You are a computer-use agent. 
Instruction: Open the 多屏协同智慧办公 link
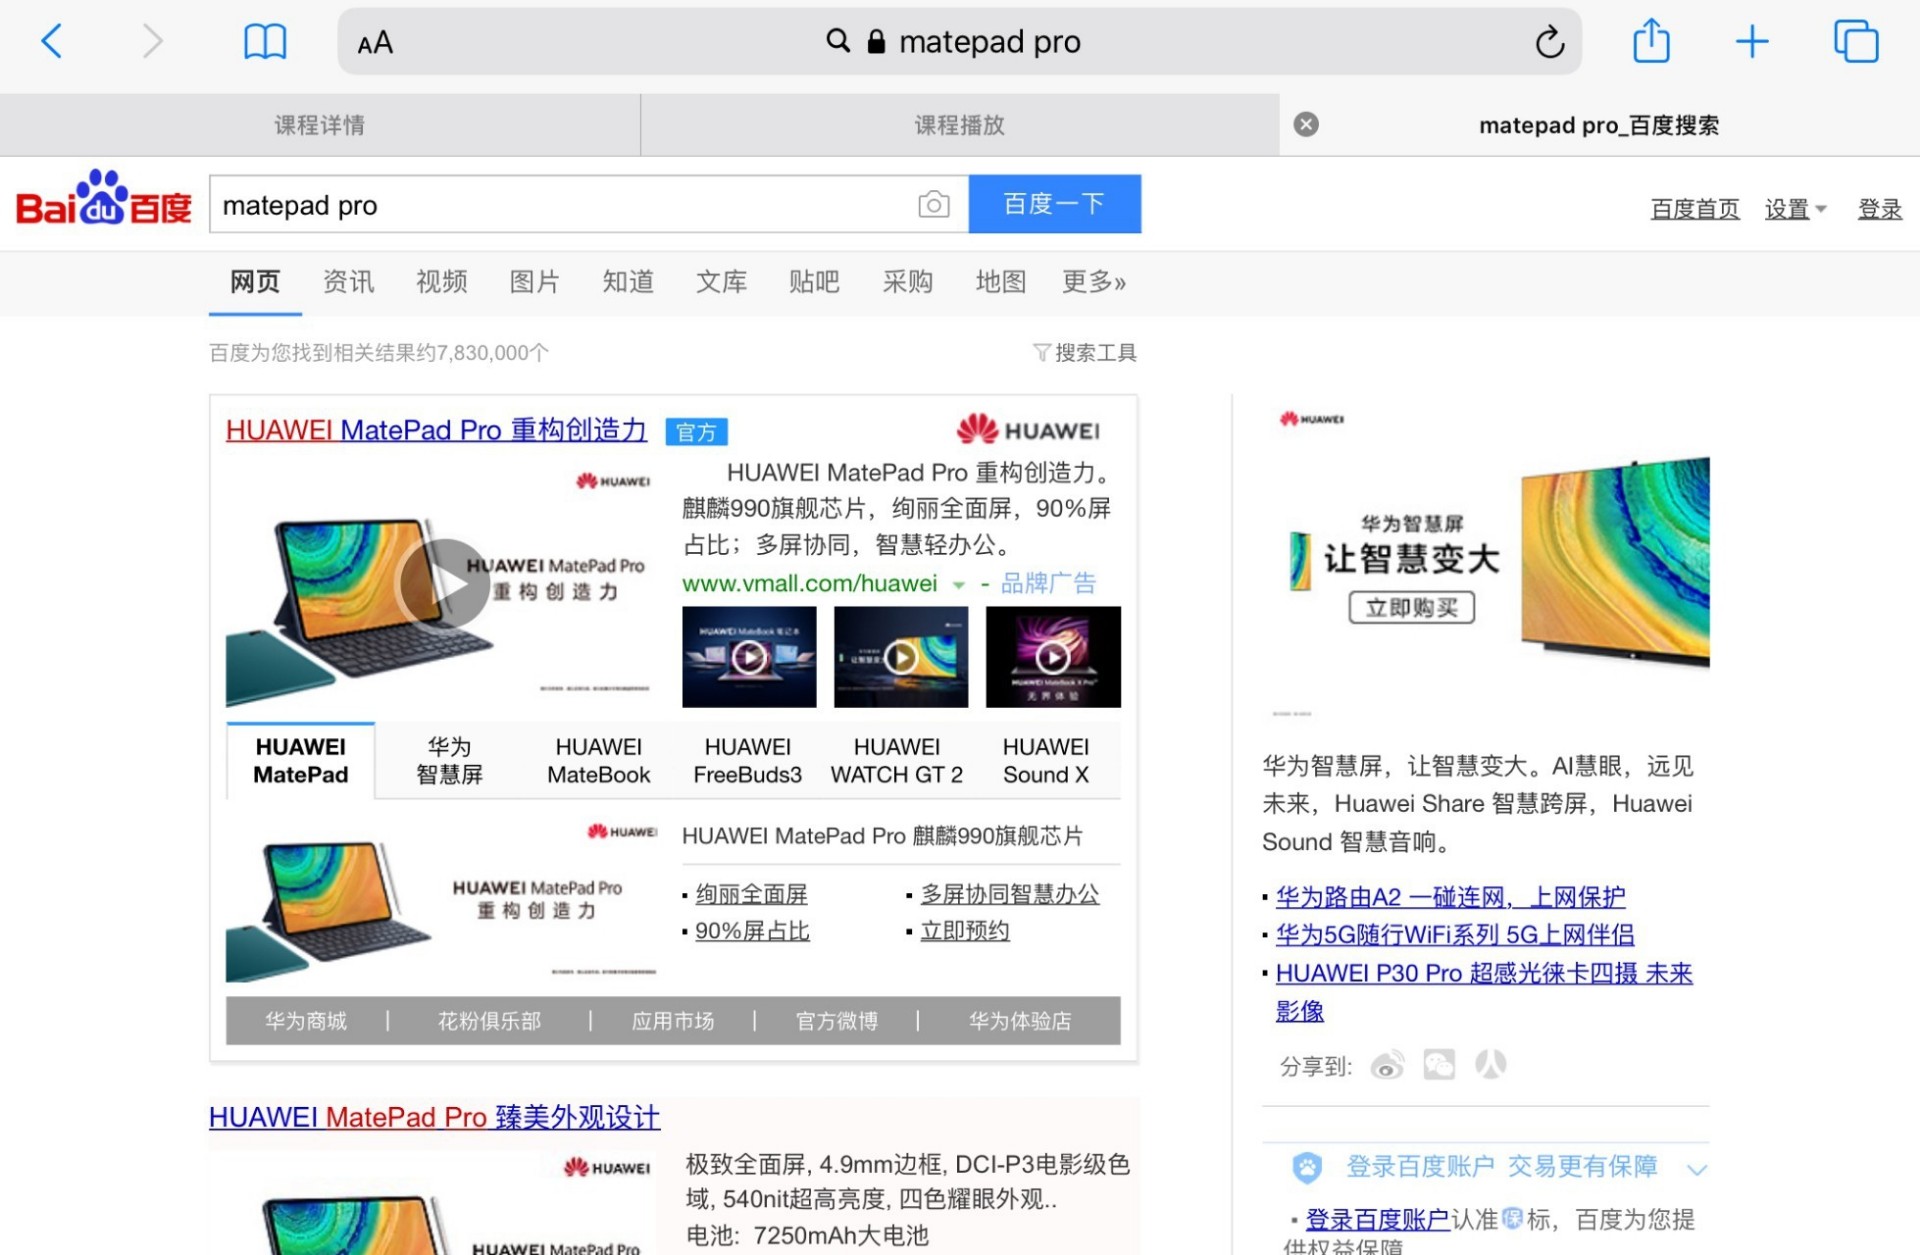pos(1009,894)
